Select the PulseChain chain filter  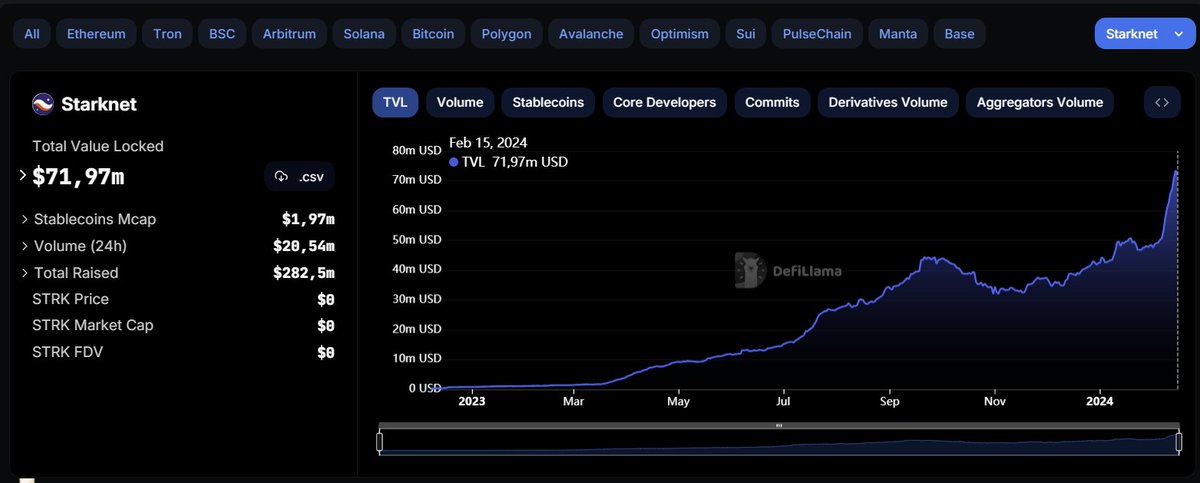coord(817,34)
